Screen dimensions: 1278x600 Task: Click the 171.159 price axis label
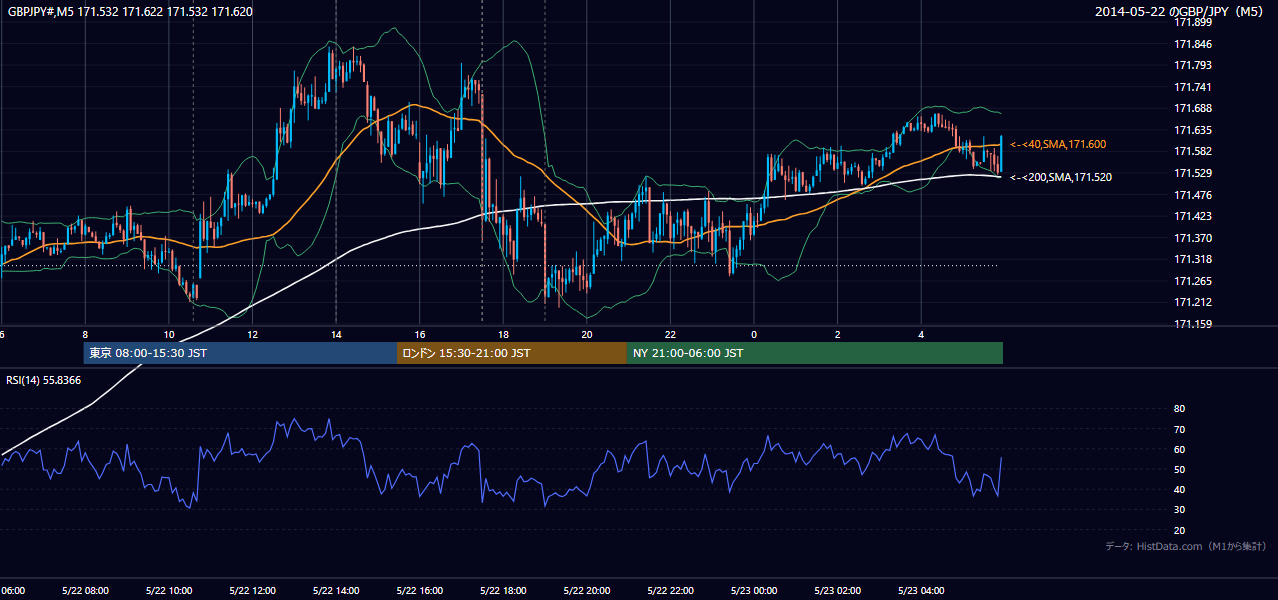(1193, 324)
